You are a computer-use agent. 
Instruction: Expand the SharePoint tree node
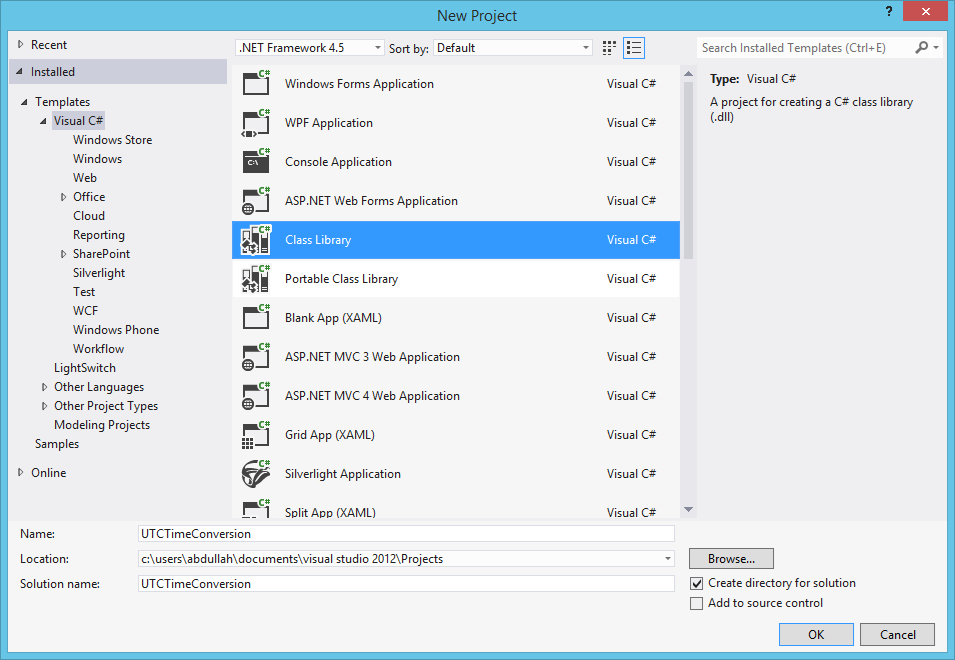point(63,254)
